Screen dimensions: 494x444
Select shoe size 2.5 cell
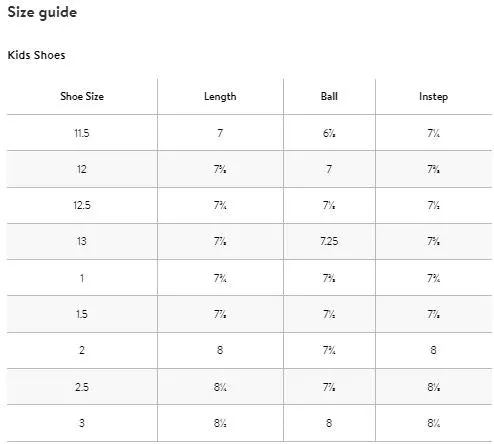click(x=82, y=387)
